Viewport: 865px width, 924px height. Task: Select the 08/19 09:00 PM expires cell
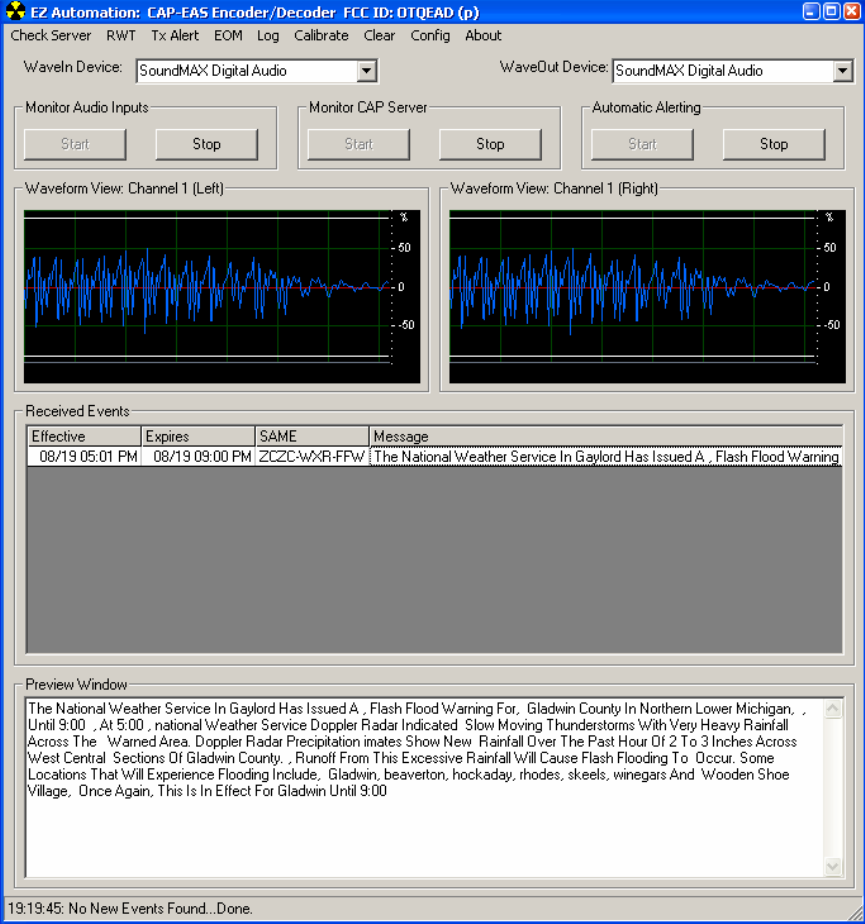point(198,457)
